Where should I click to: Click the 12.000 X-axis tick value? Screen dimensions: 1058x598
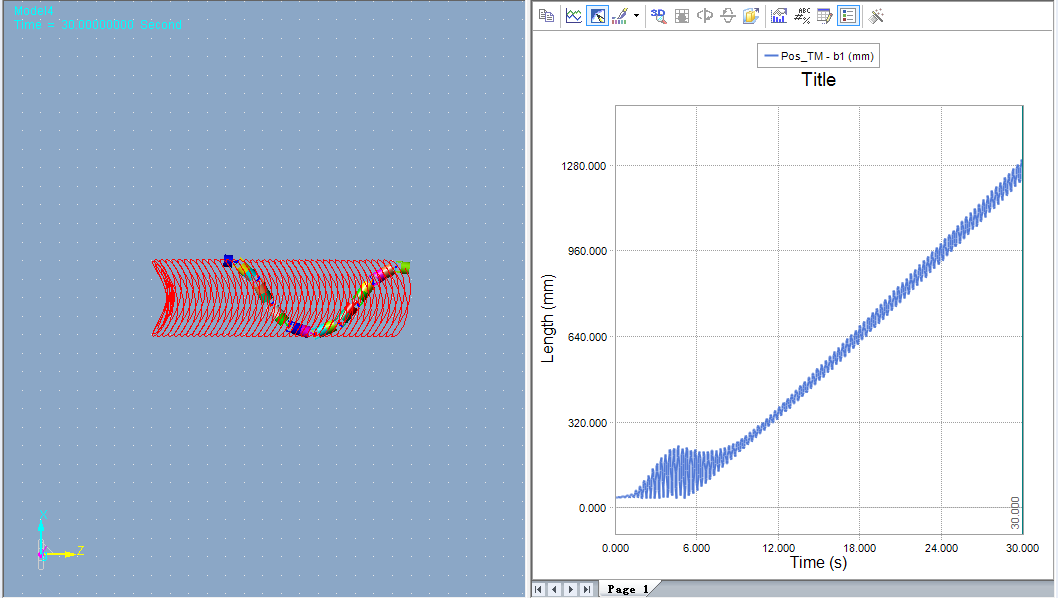(779, 548)
